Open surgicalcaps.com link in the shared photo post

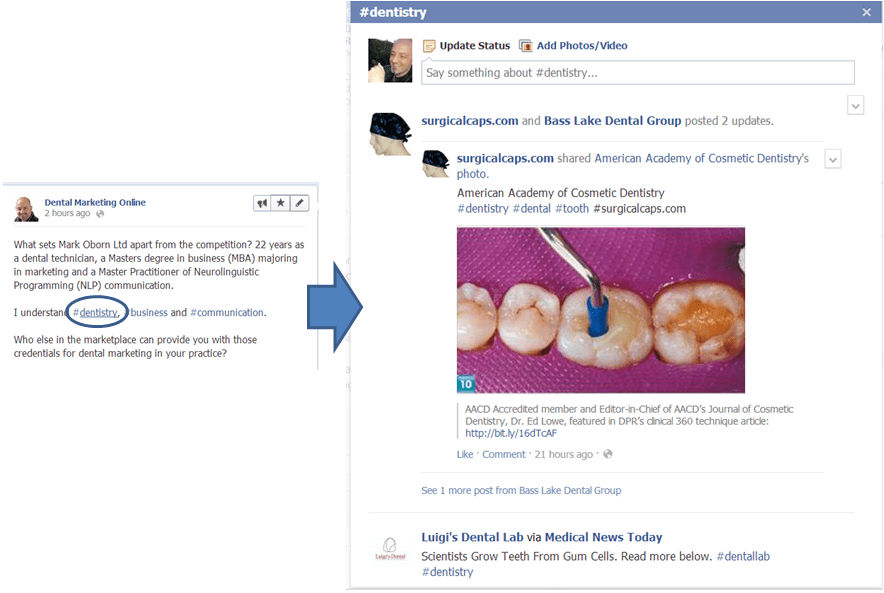coord(505,158)
